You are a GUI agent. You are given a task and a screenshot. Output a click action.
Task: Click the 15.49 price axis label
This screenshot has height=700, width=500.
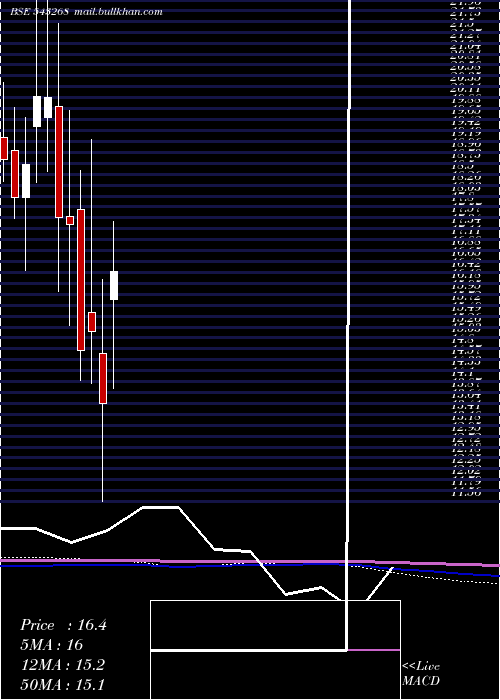click(466, 308)
